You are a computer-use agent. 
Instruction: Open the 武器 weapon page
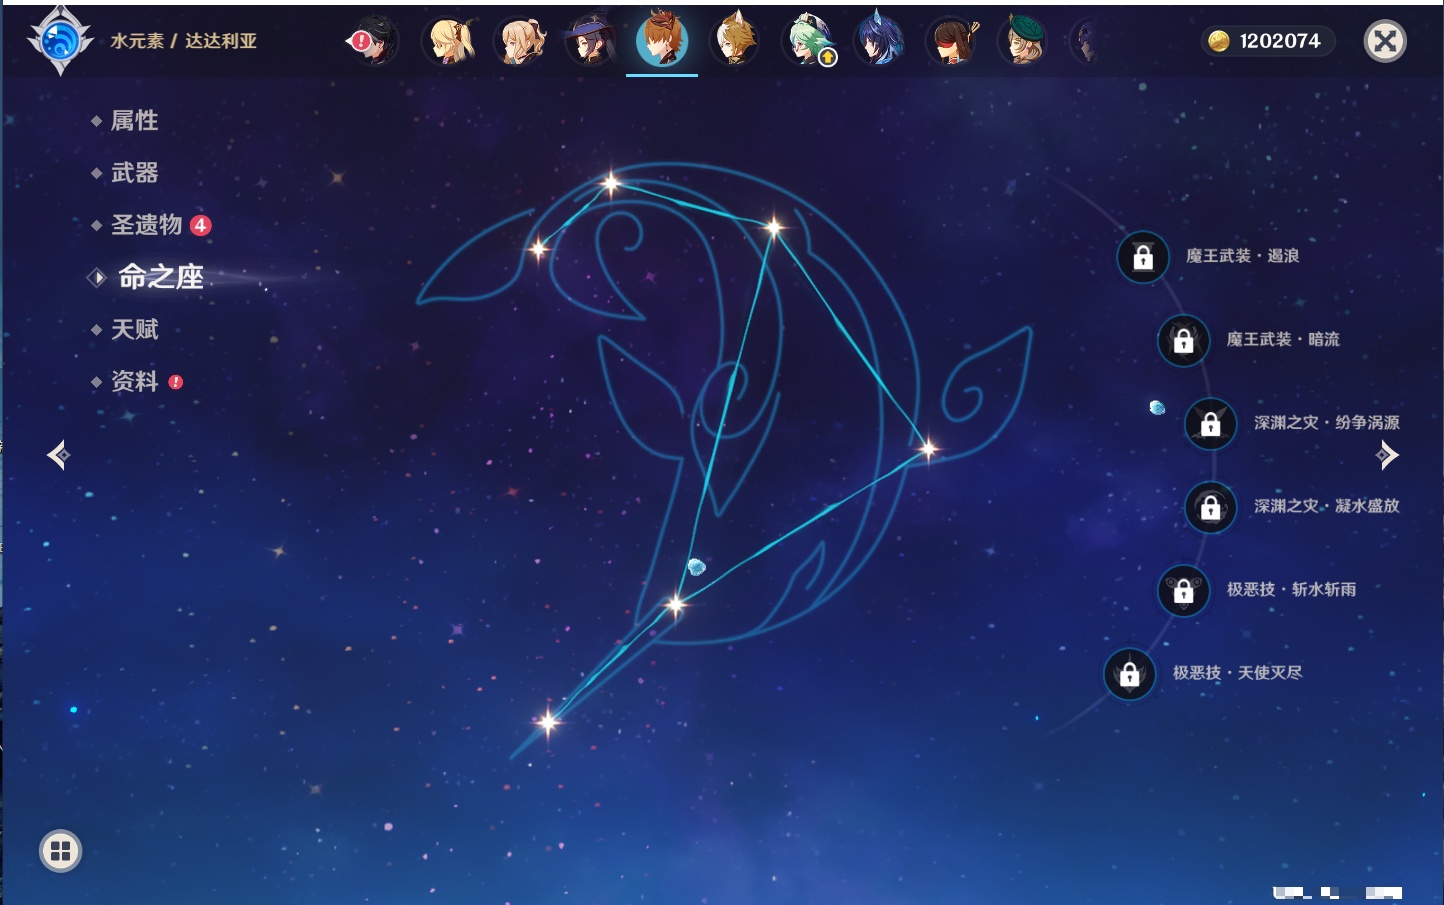(x=134, y=173)
